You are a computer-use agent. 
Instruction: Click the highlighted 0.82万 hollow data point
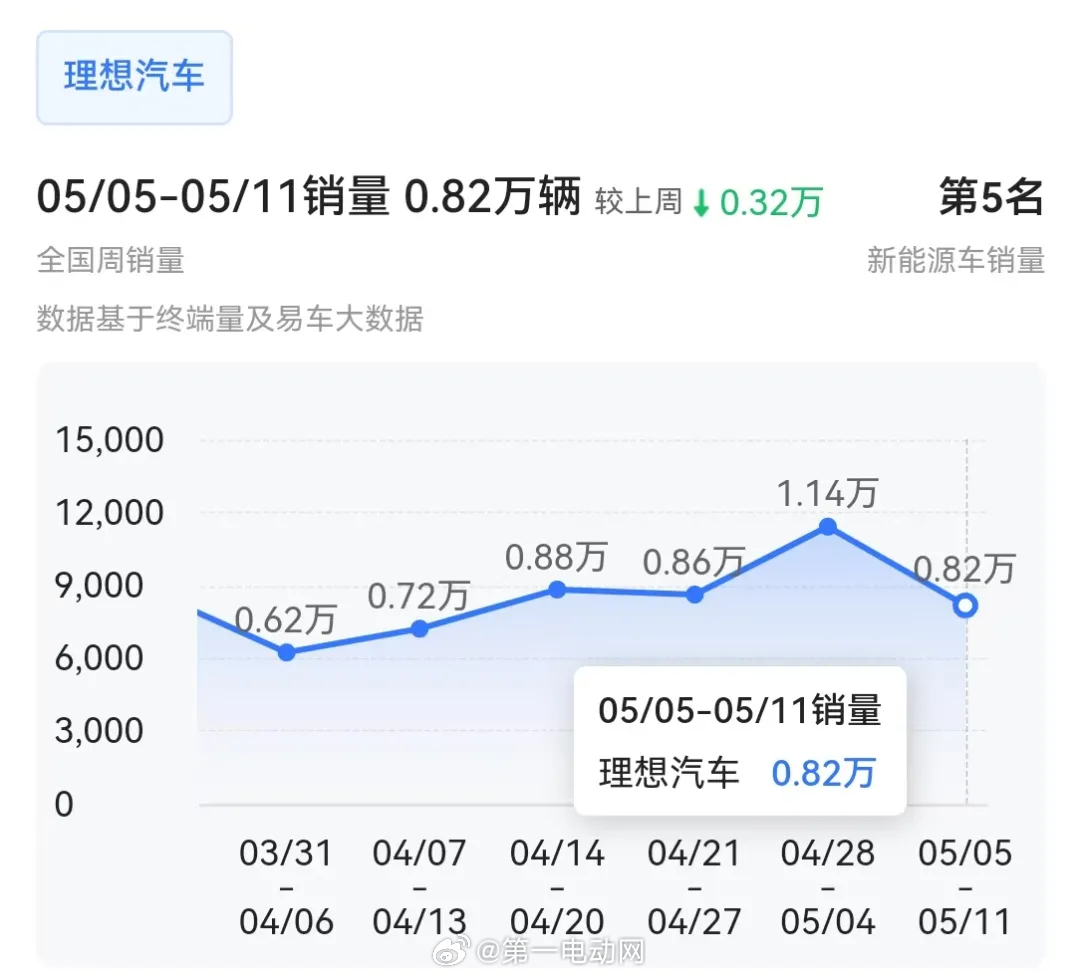coord(966,606)
